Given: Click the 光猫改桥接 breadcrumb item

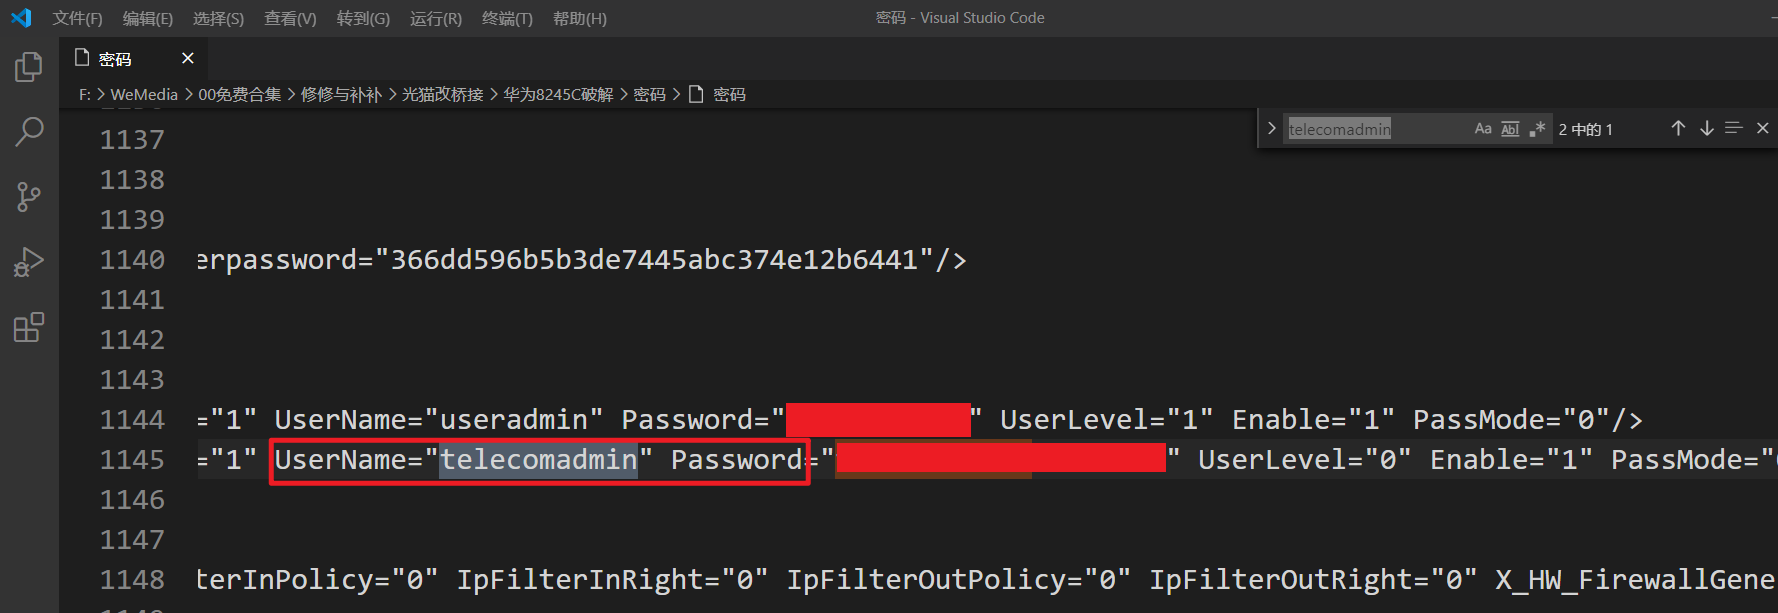Looking at the screenshot, I should tap(442, 94).
